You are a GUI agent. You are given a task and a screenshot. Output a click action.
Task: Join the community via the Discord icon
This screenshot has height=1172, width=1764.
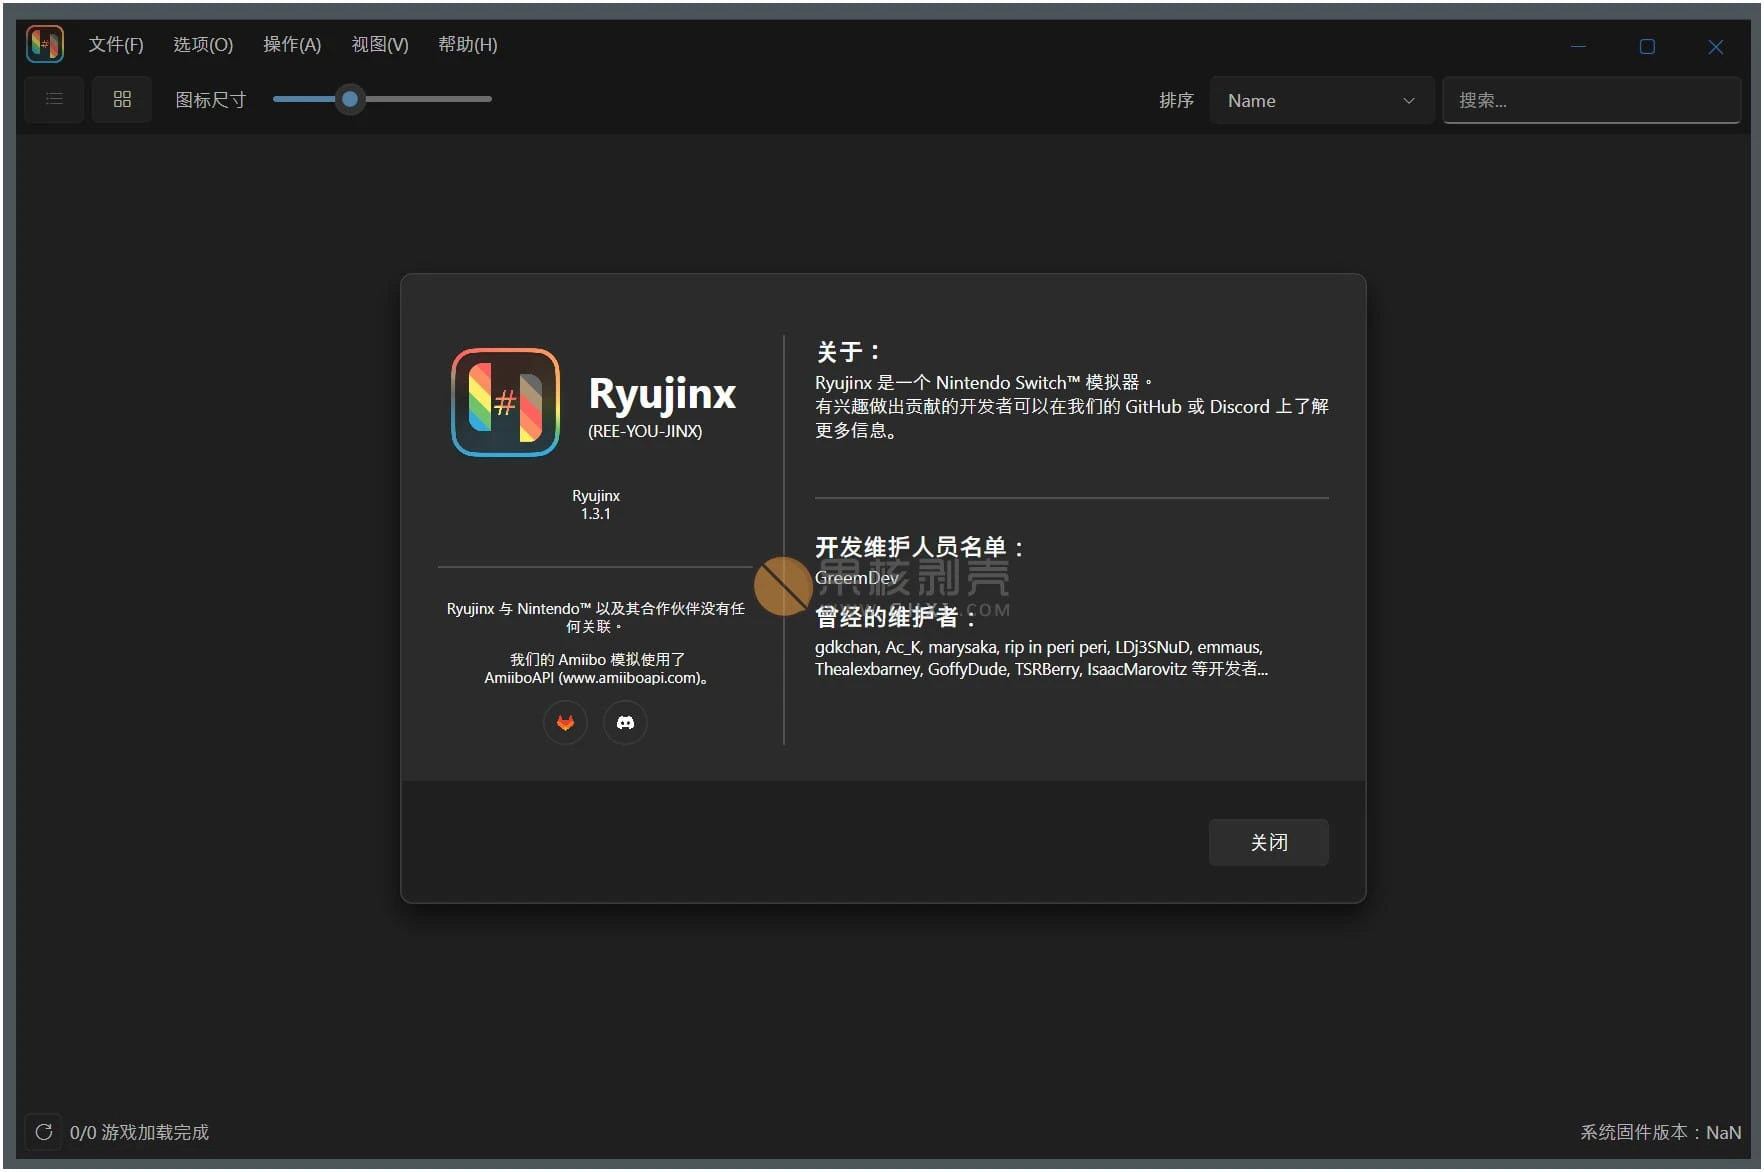click(x=625, y=722)
